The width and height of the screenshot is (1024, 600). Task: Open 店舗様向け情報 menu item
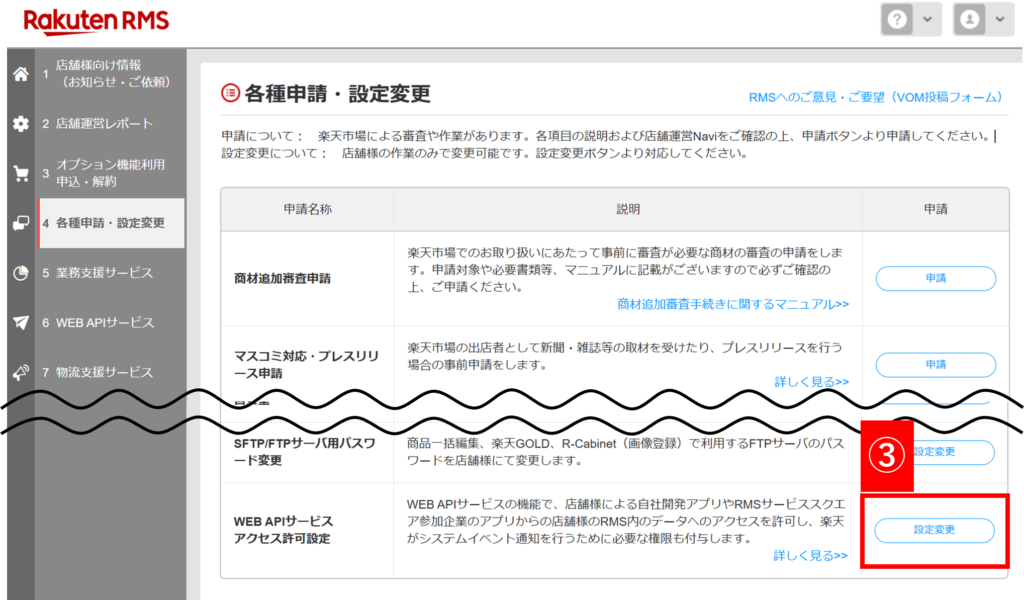coord(112,74)
